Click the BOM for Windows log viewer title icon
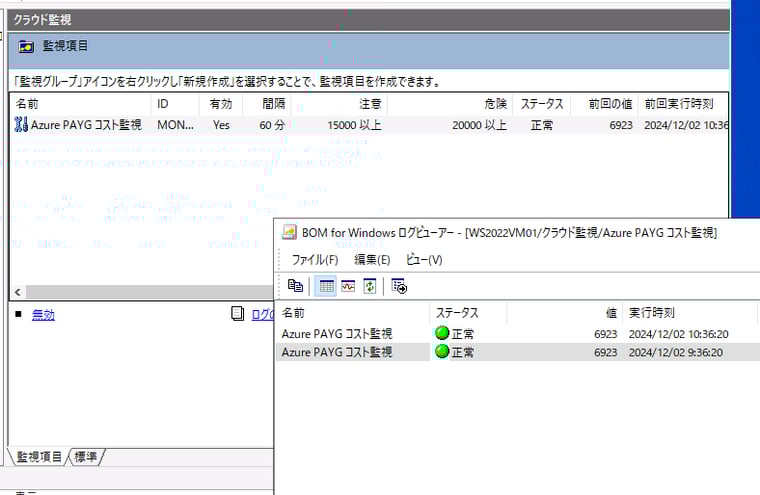Image resolution: width=760 pixels, height=495 pixels. tap(289, 233)
